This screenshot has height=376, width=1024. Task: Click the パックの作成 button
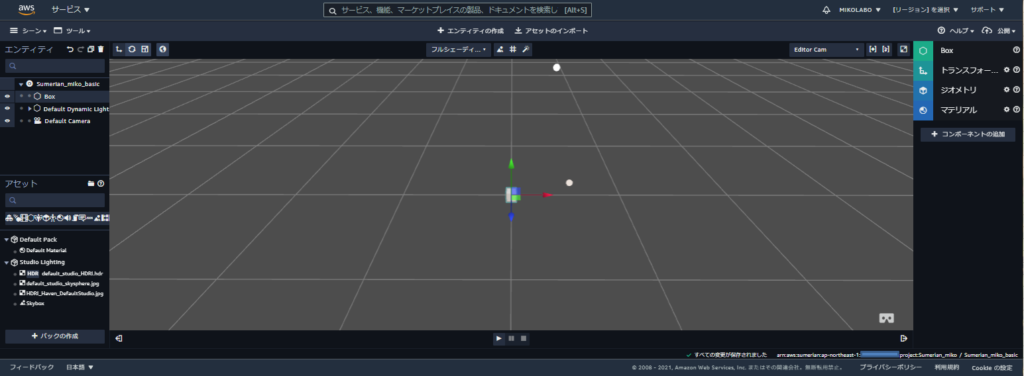(55, 336)
